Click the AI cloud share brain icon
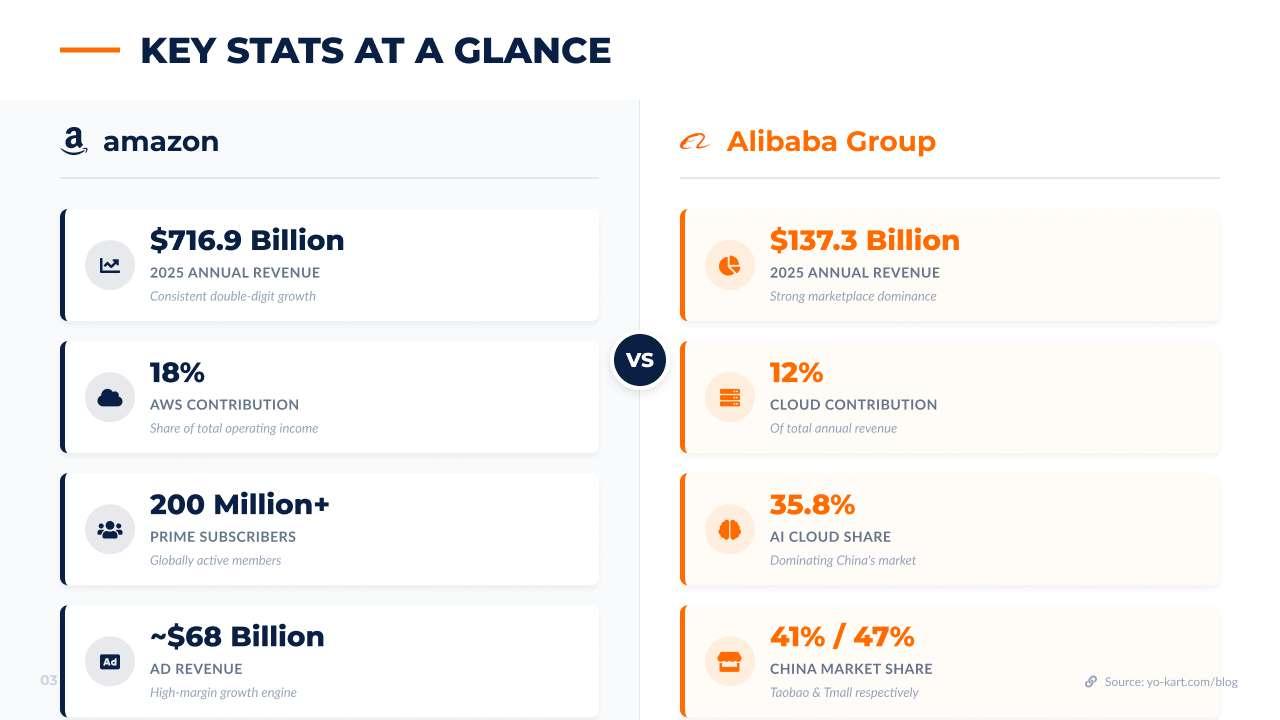This screenshot has height=720, width=1280. [x=730, y=529]
